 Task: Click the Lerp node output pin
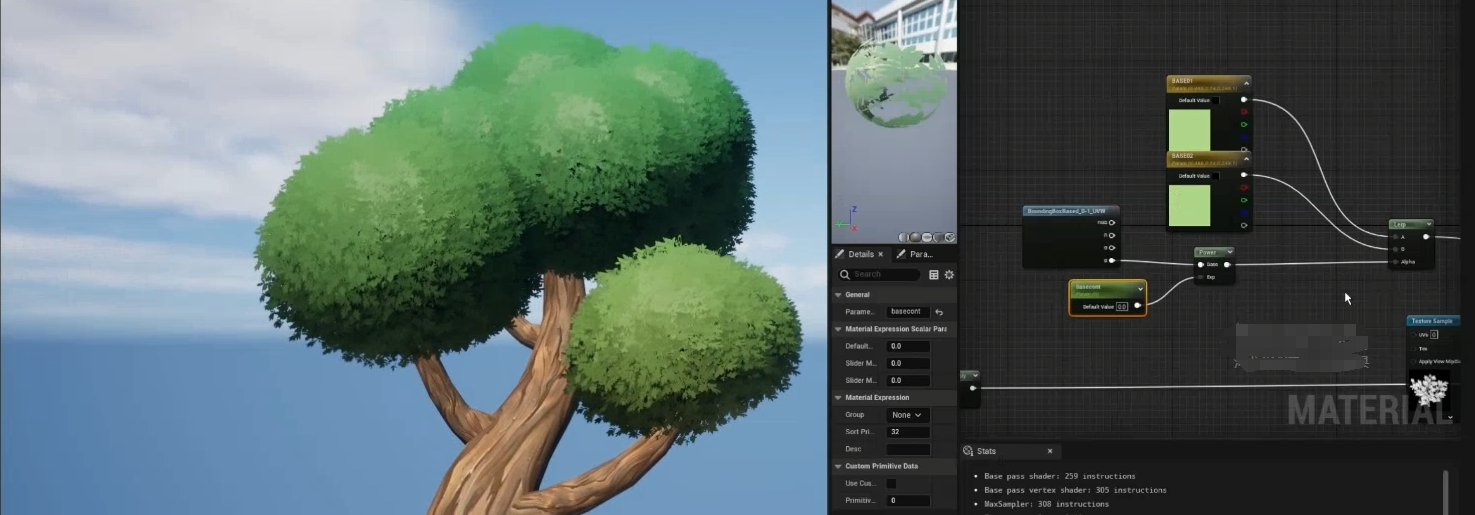tap(1426, 237)
